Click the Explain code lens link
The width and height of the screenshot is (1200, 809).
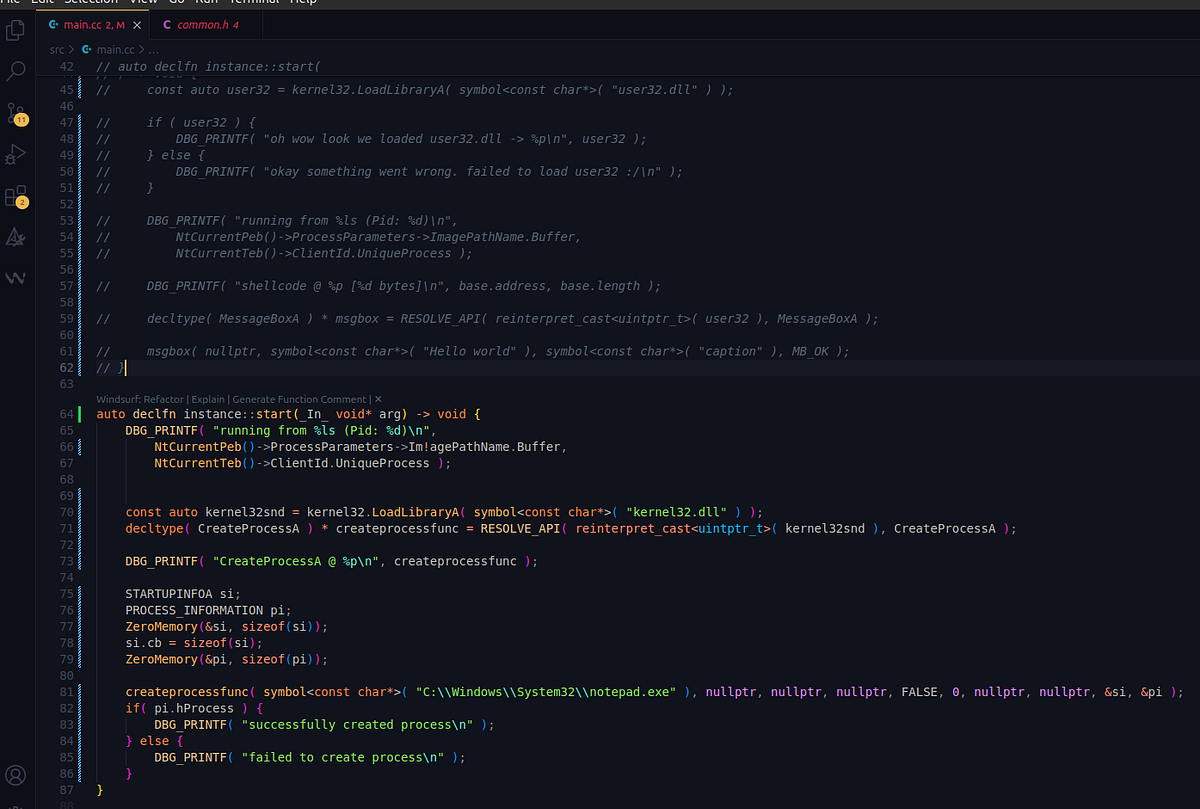[x=208, y=399]
